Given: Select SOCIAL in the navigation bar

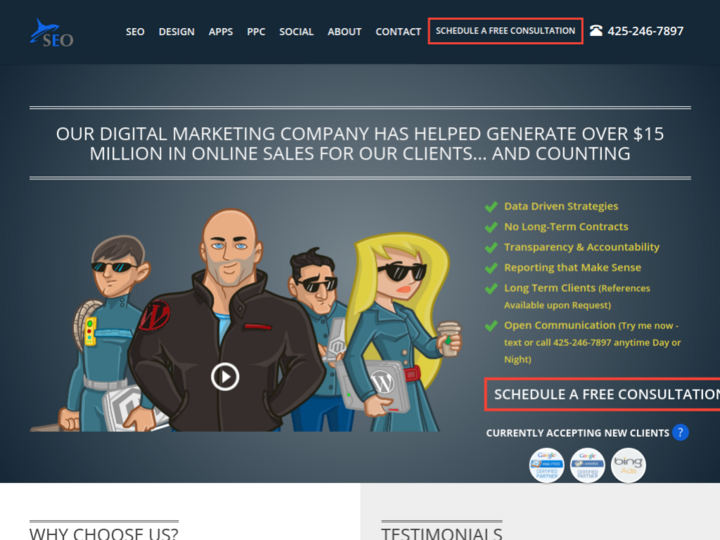Looking at the screenshot, I should [296, 32].
